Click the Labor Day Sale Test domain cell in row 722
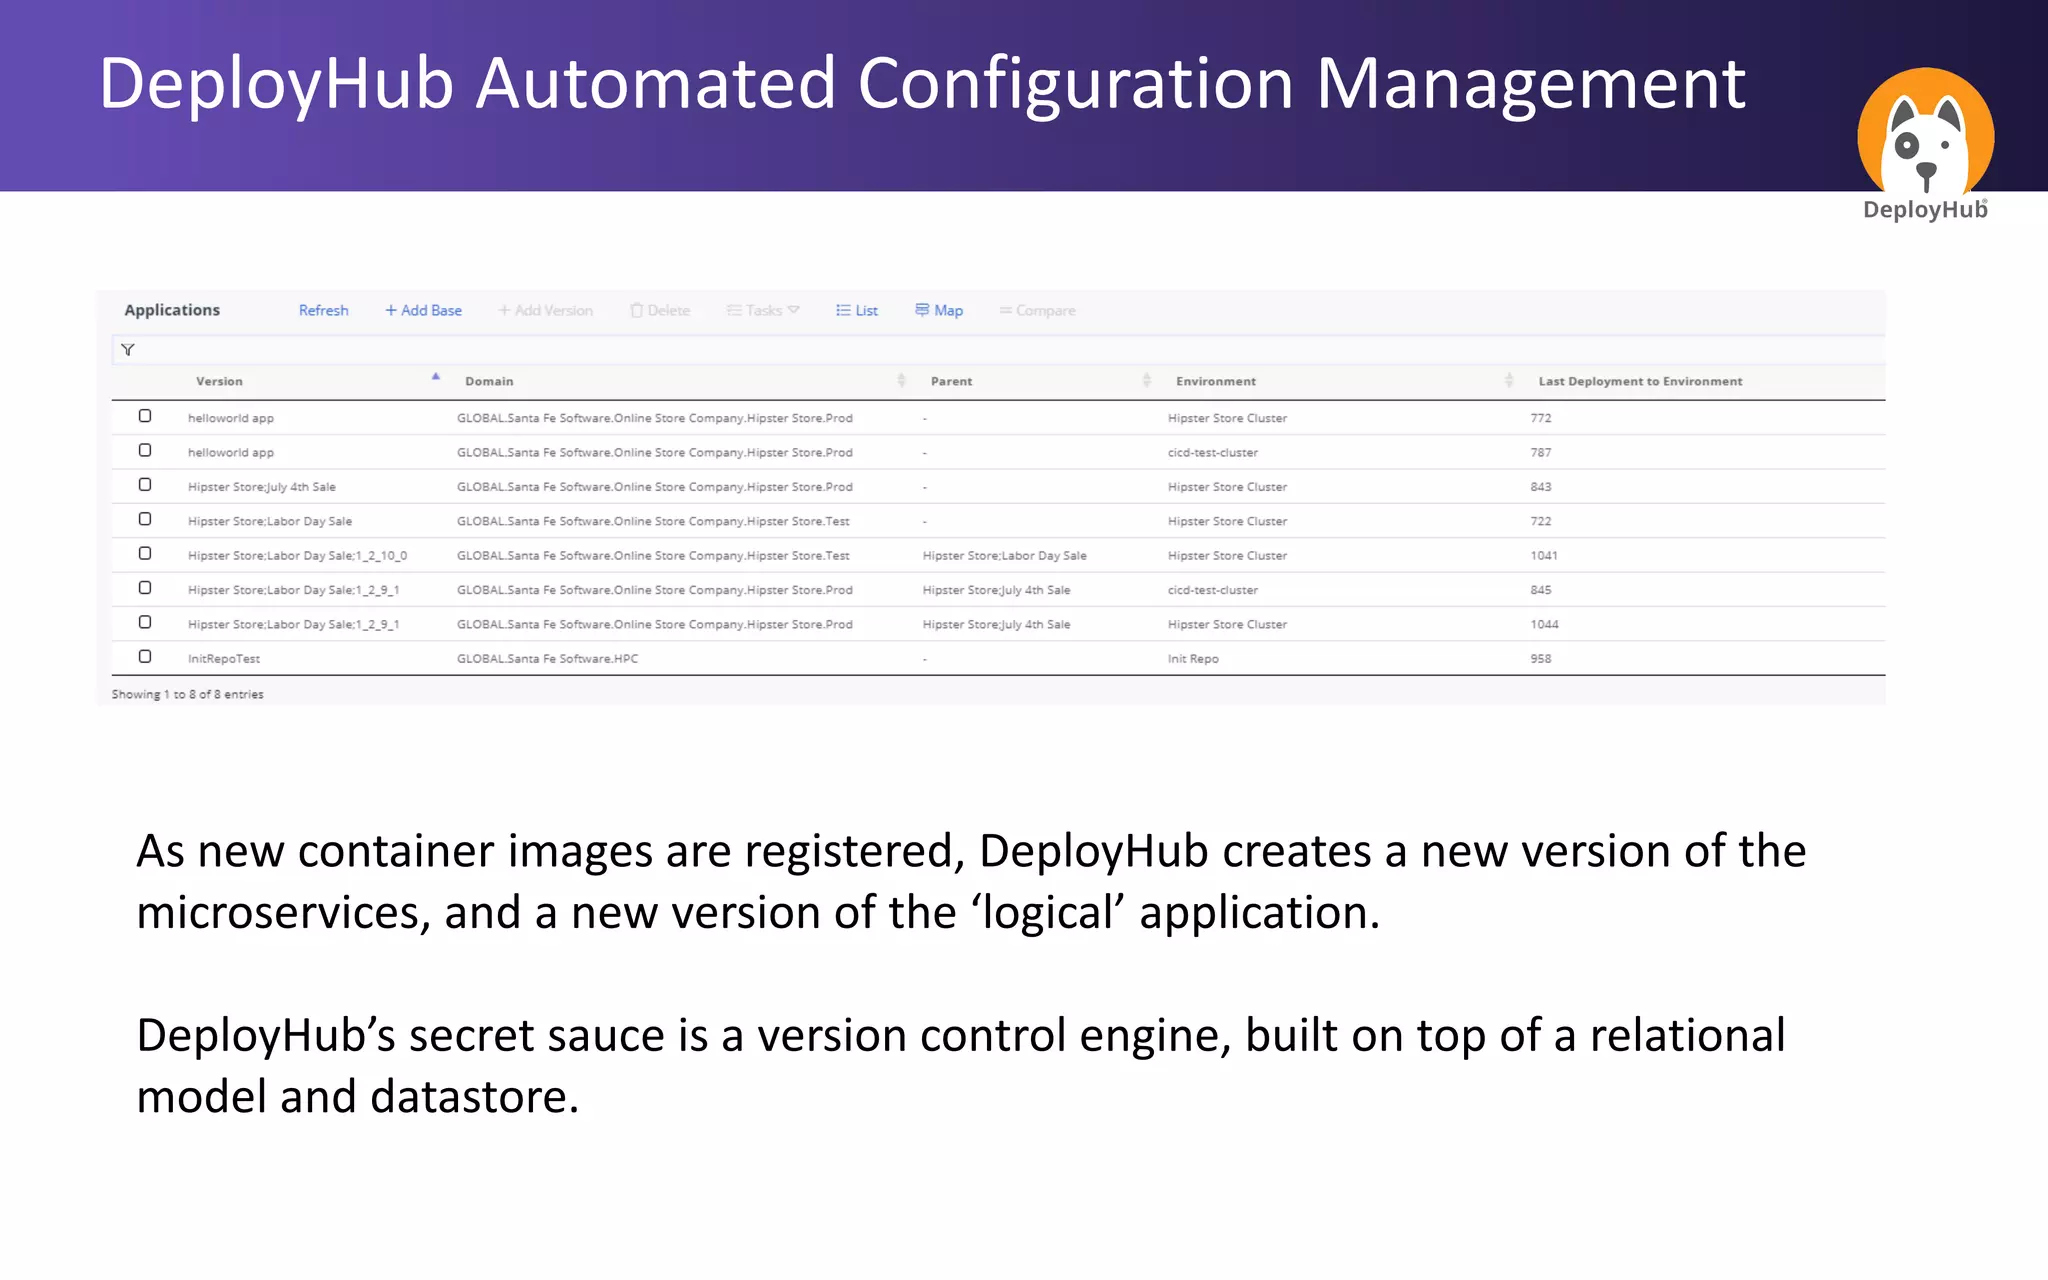Viewport: 2048px width, 1280px height. point(653,522)
